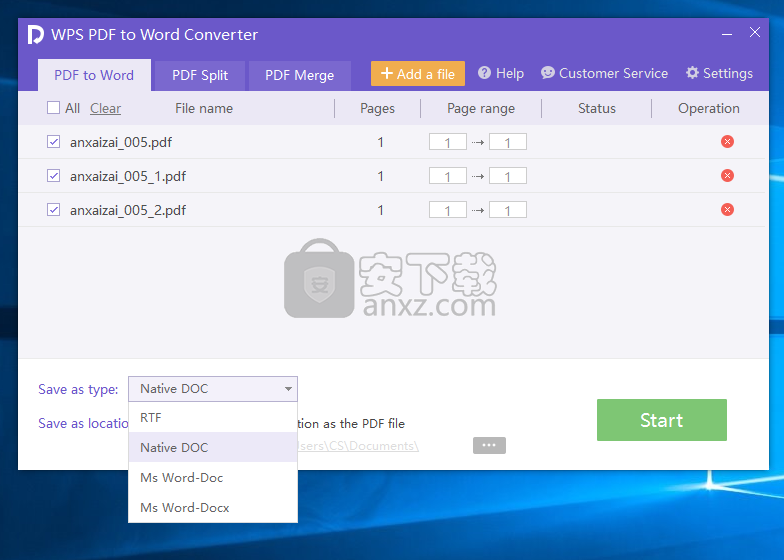Edit start page field for anxaizai_005.pdf
Image resolution: width=784 pixels, height=560 pixels.
point(448,142)
